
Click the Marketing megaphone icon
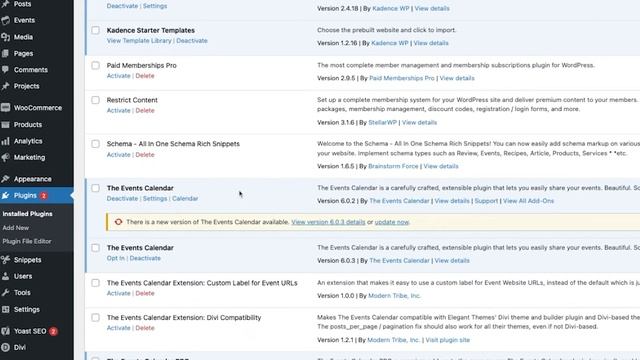5,158
